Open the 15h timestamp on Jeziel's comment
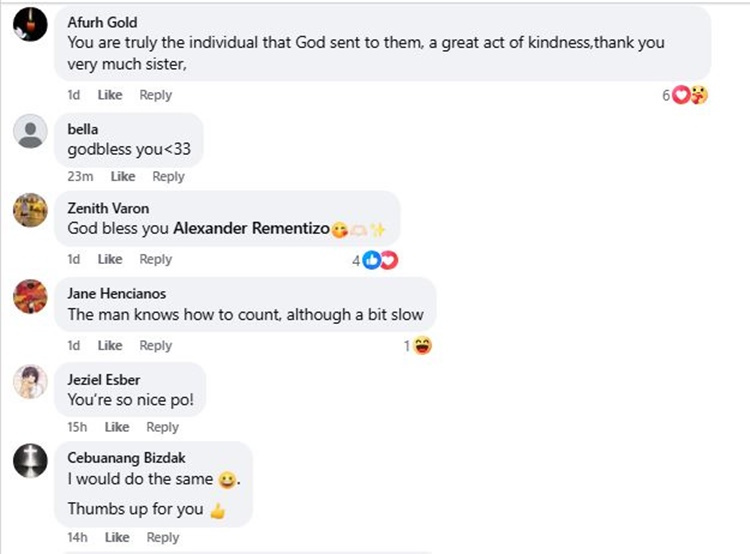Viewport: 750px width, 554px height. [77, 427]
